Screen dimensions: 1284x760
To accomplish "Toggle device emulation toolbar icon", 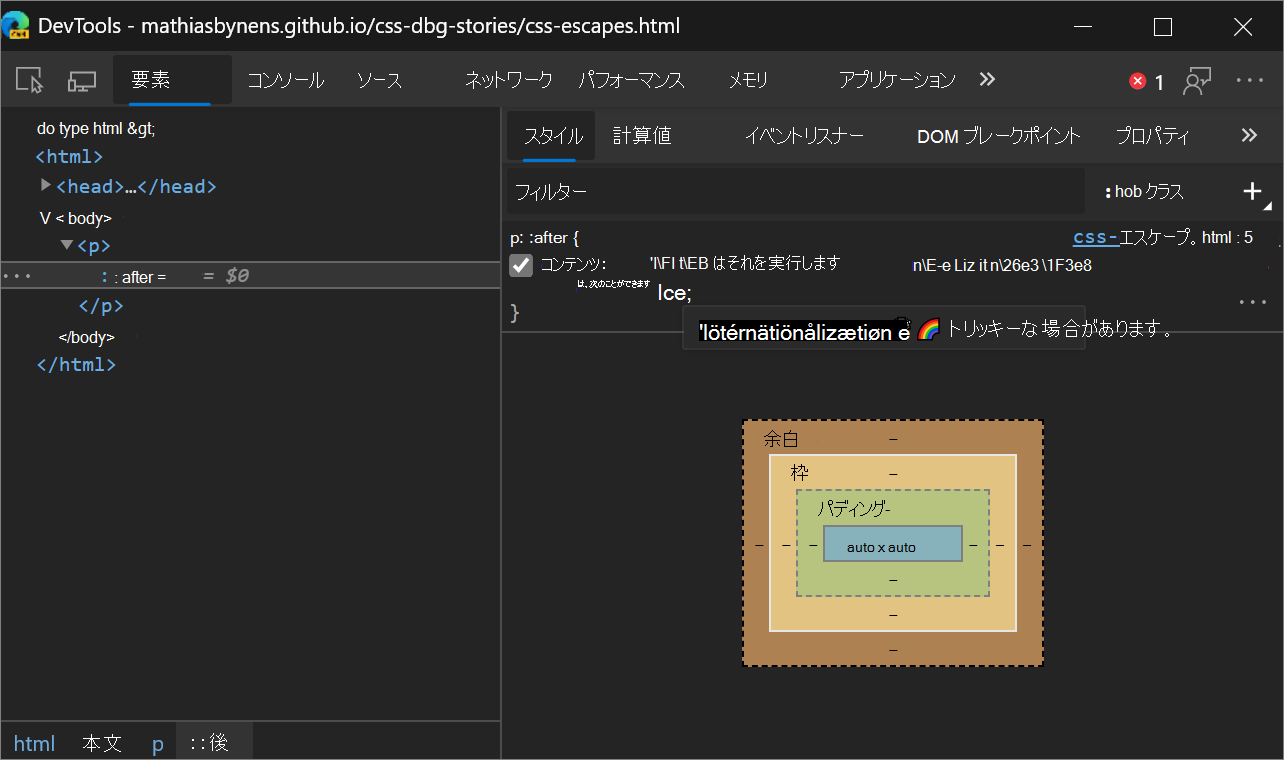I will pyautogui.click(x=82, y=81).
